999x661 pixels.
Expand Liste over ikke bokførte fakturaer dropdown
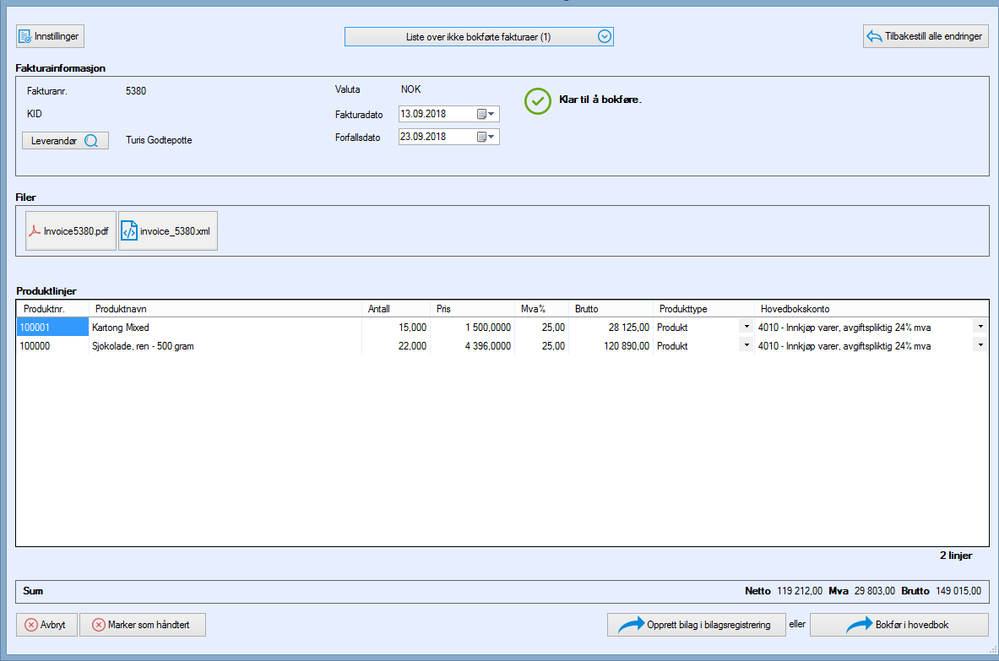click(x=603, y=36)
